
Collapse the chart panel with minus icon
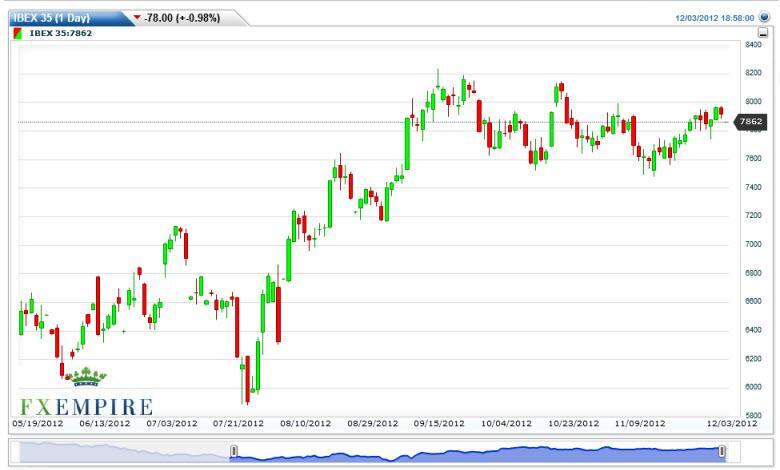763,32
